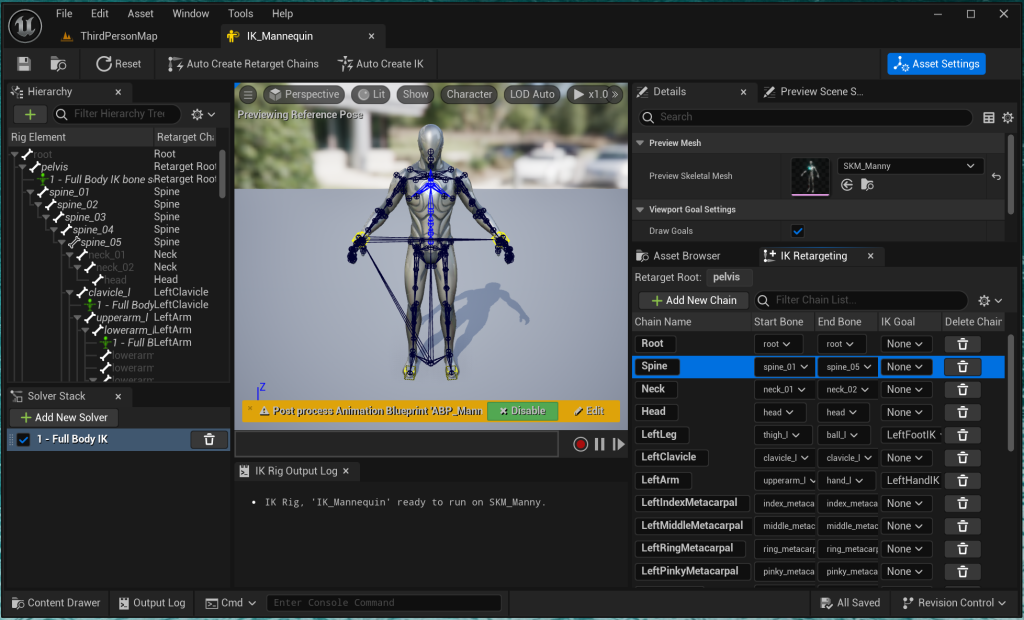Image resolution: width=1024 pixels, height=620 pixels.
Task: Open the Asset menu
Action: tap(140, 14)
